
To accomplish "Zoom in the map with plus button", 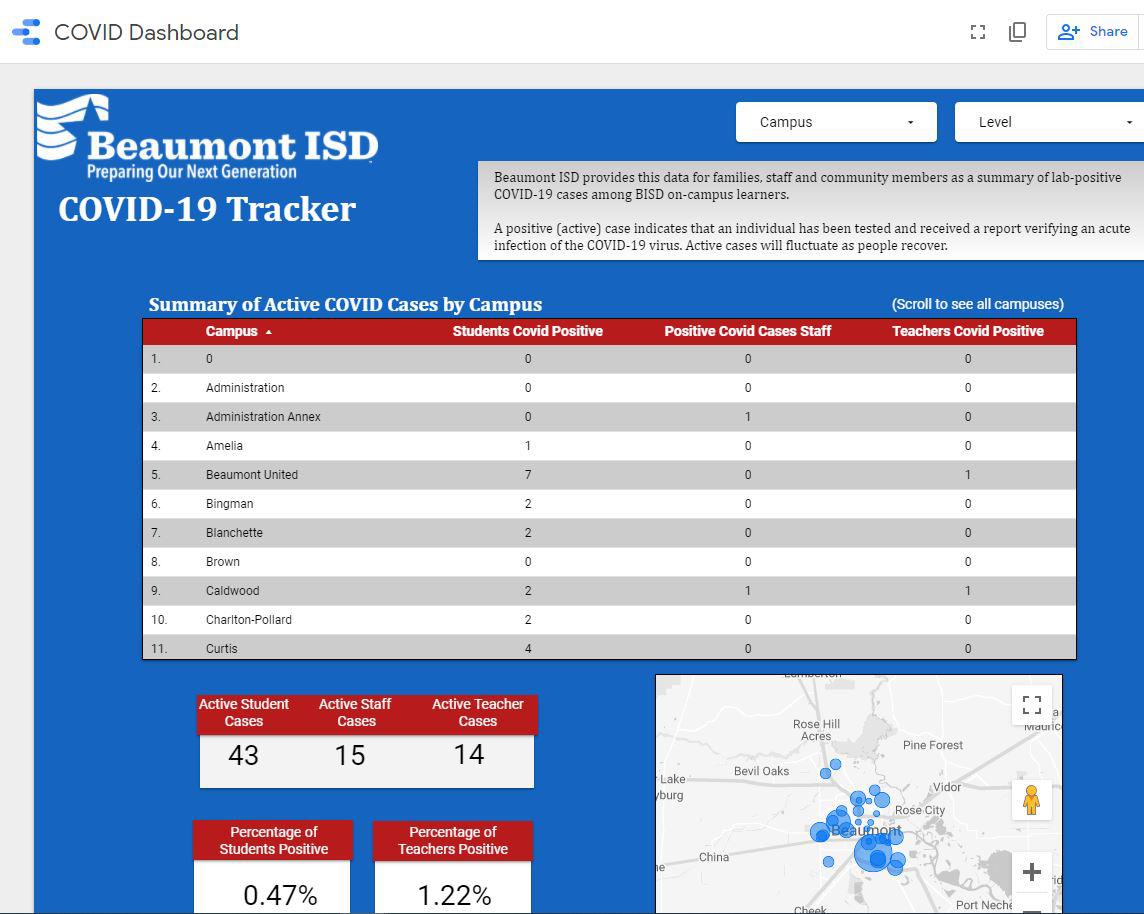I will point(1032,872).
